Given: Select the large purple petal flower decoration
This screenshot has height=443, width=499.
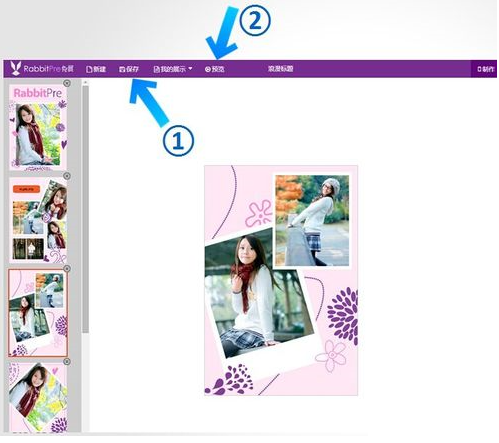Looking at the screenshot, I should [x=343, y=316].
